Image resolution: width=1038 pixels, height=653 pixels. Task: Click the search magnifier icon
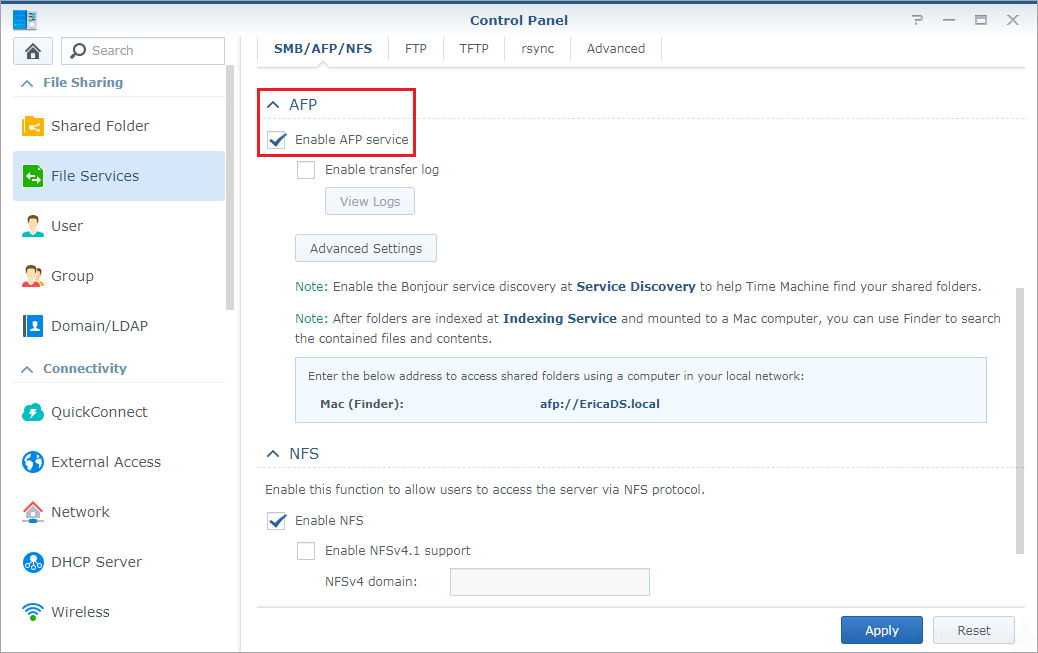point(78,50)
